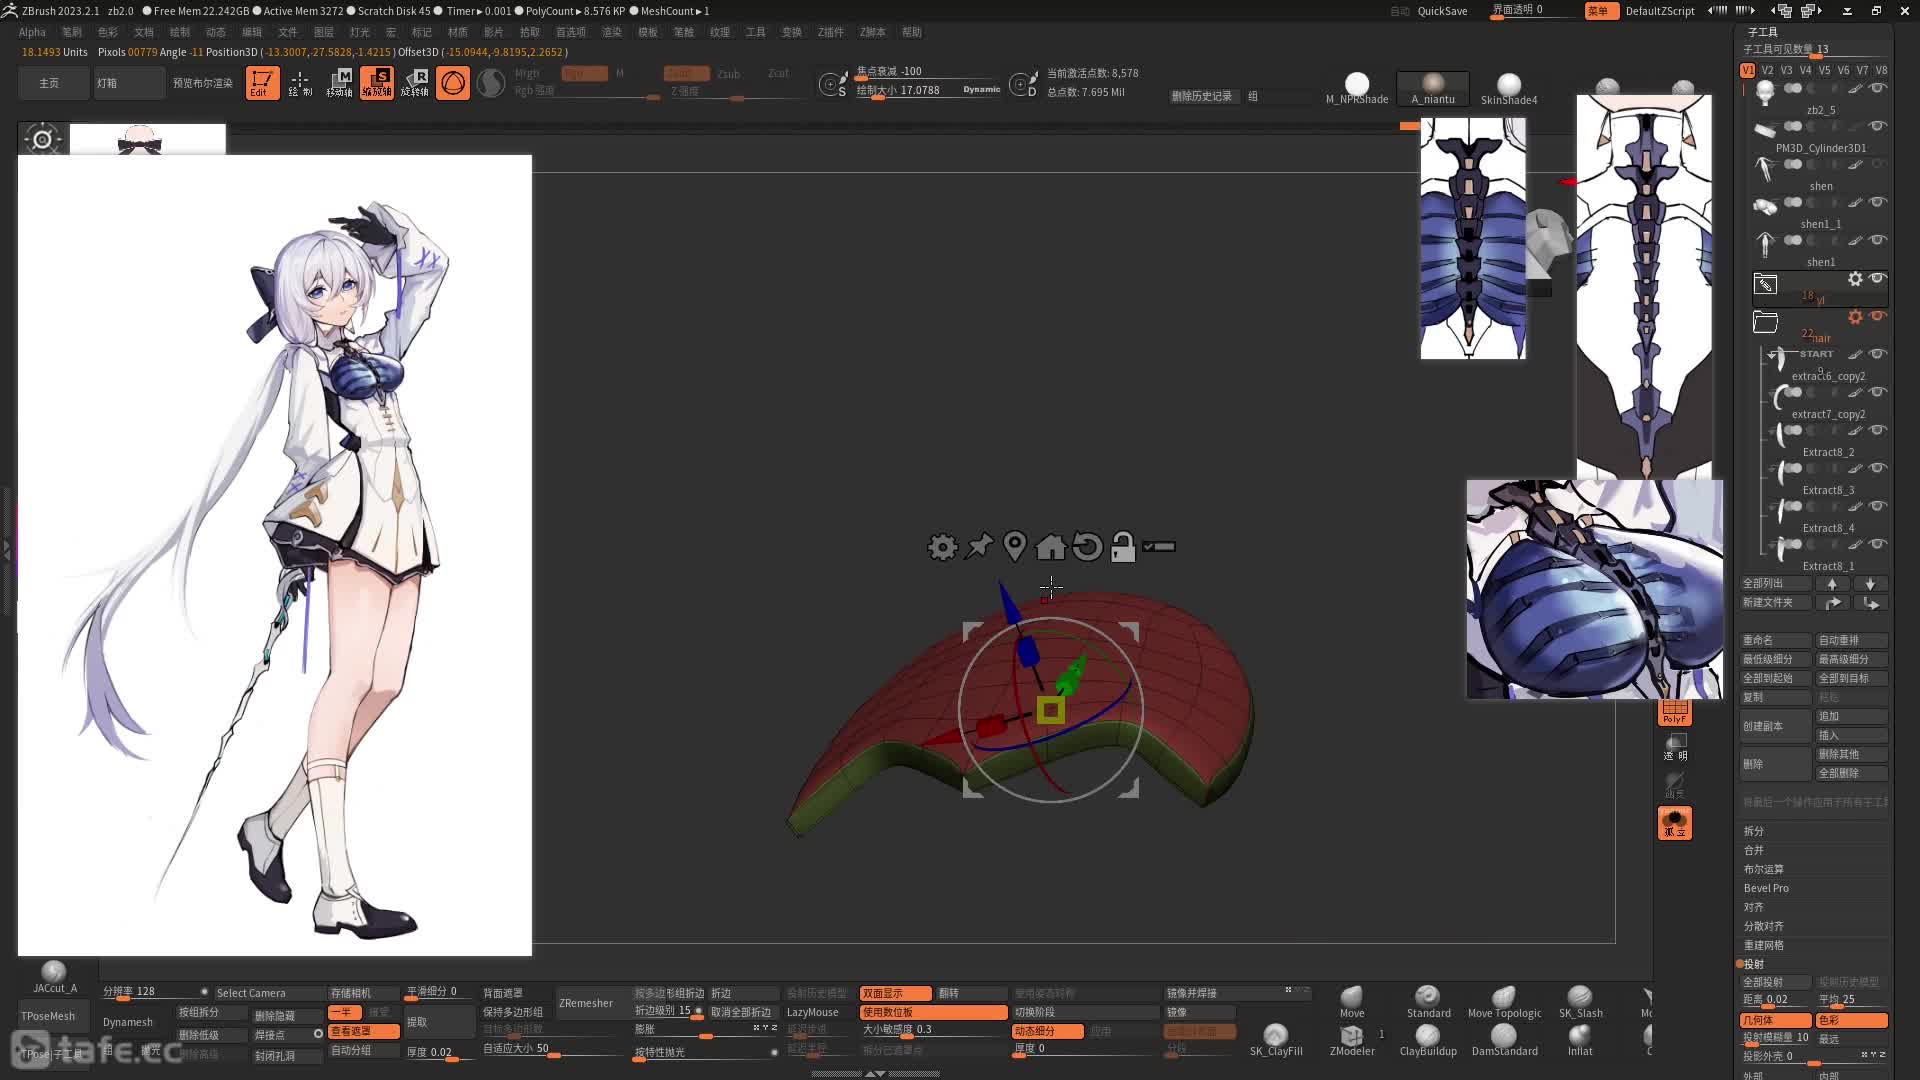The image size is (1920, 1080).
Task: Select the Rotate axis (旋转轴) tool
Action: coord(415,83)
